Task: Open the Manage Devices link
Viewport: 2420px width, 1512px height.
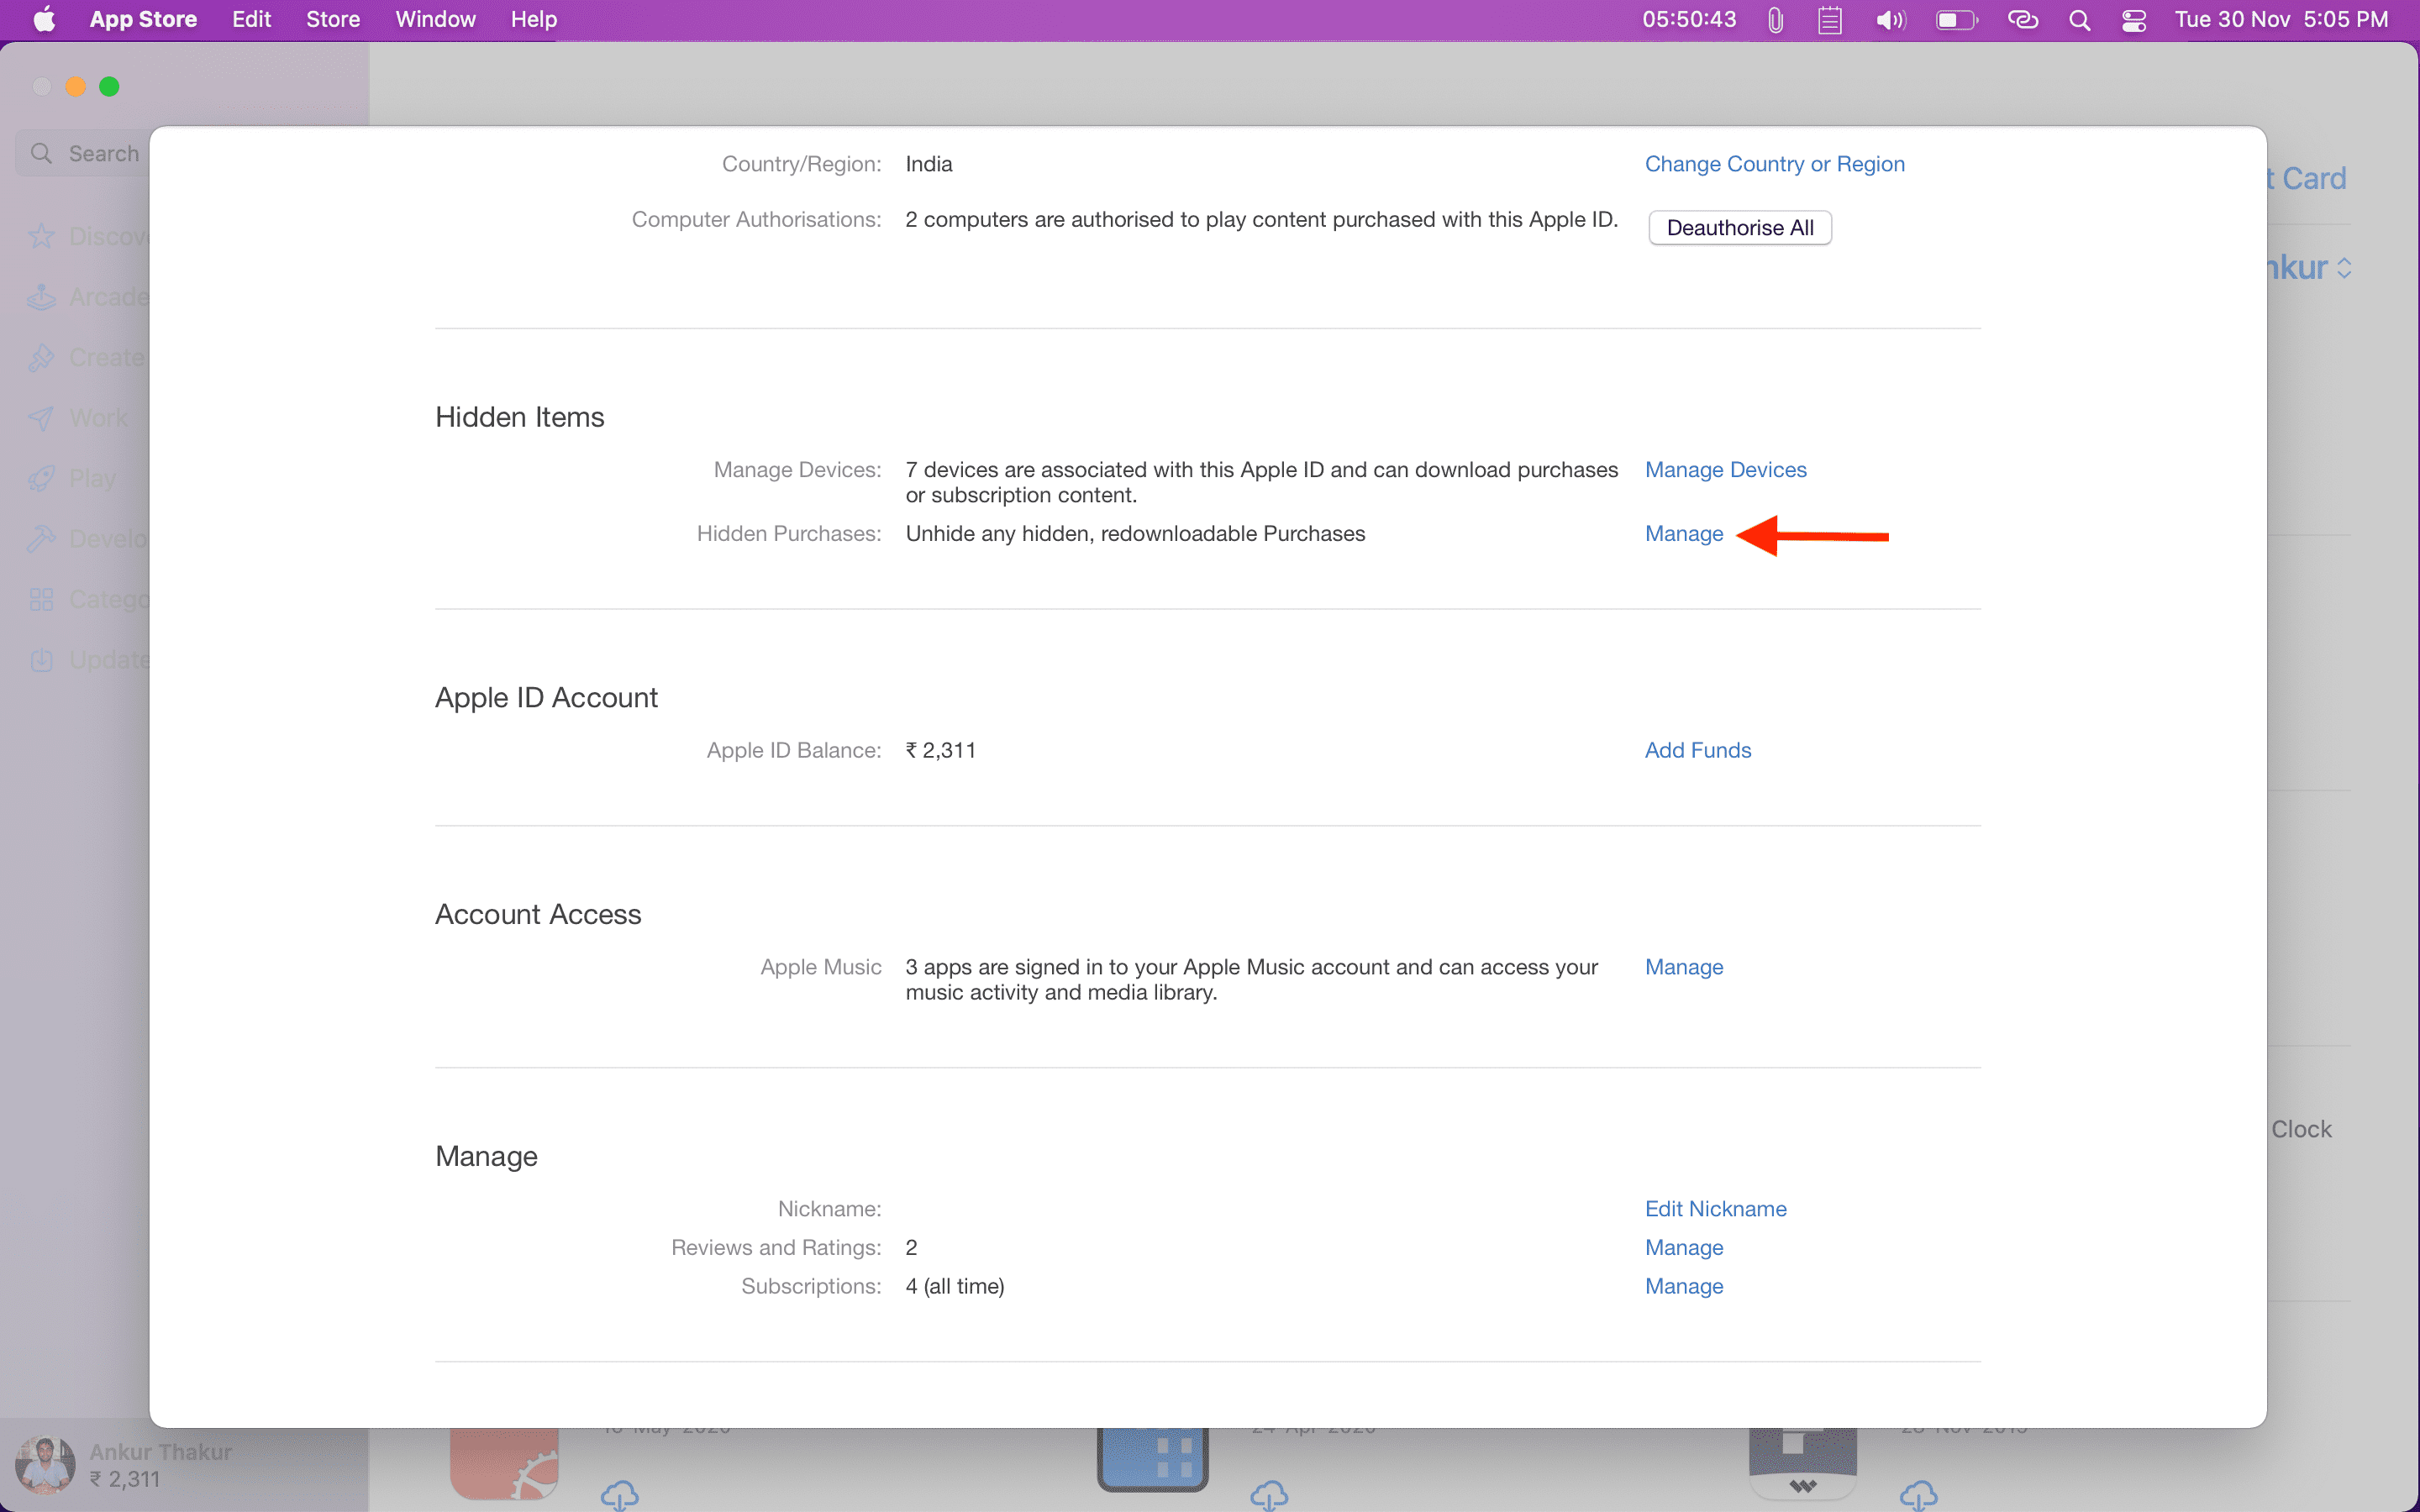Action: (1725, 470)
